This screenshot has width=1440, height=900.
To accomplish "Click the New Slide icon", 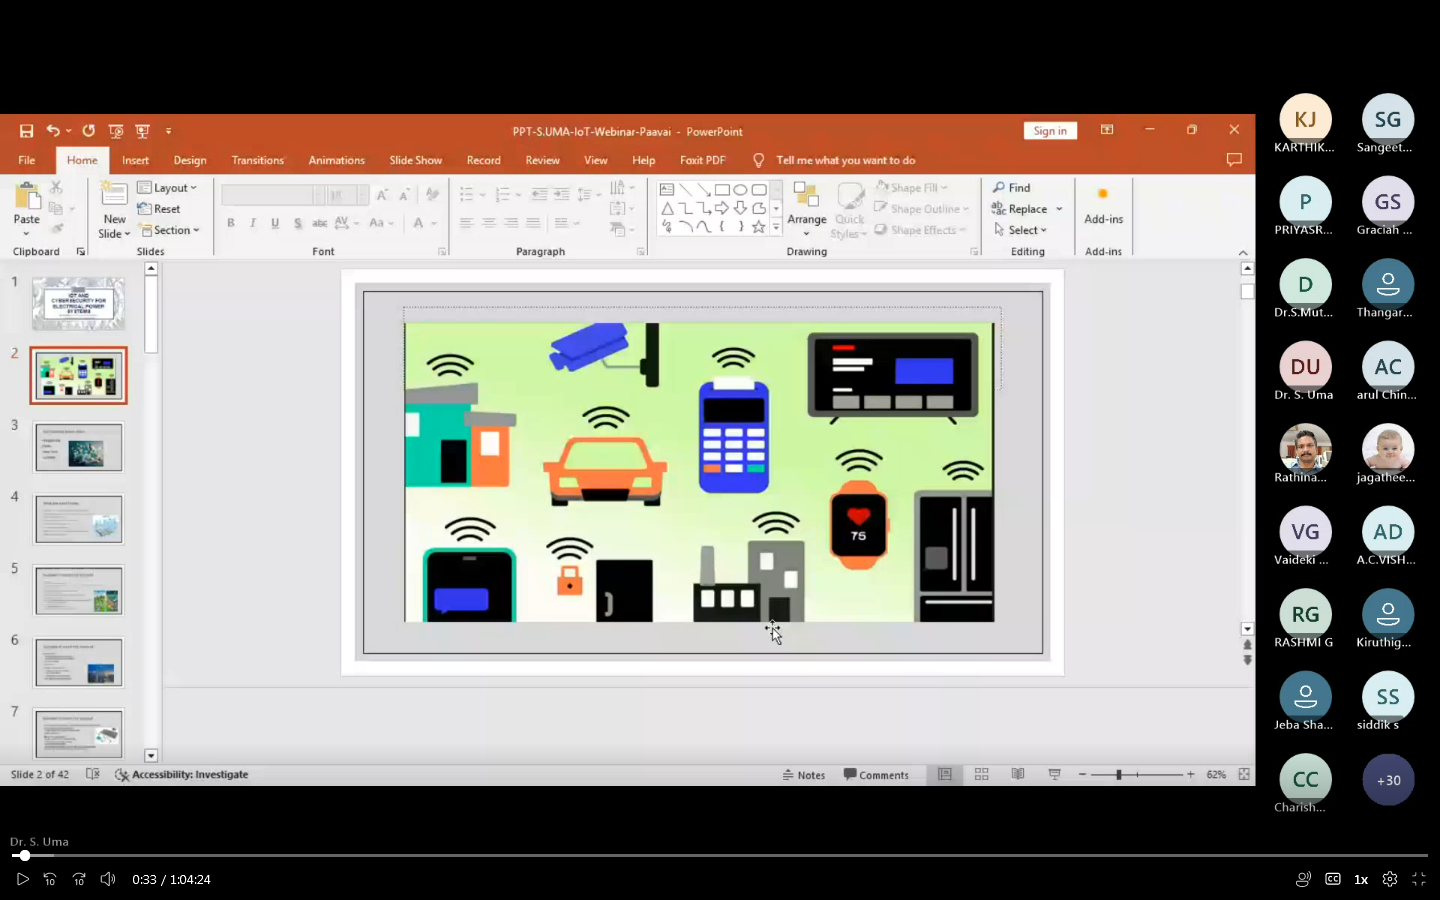I will pos(114,197).
